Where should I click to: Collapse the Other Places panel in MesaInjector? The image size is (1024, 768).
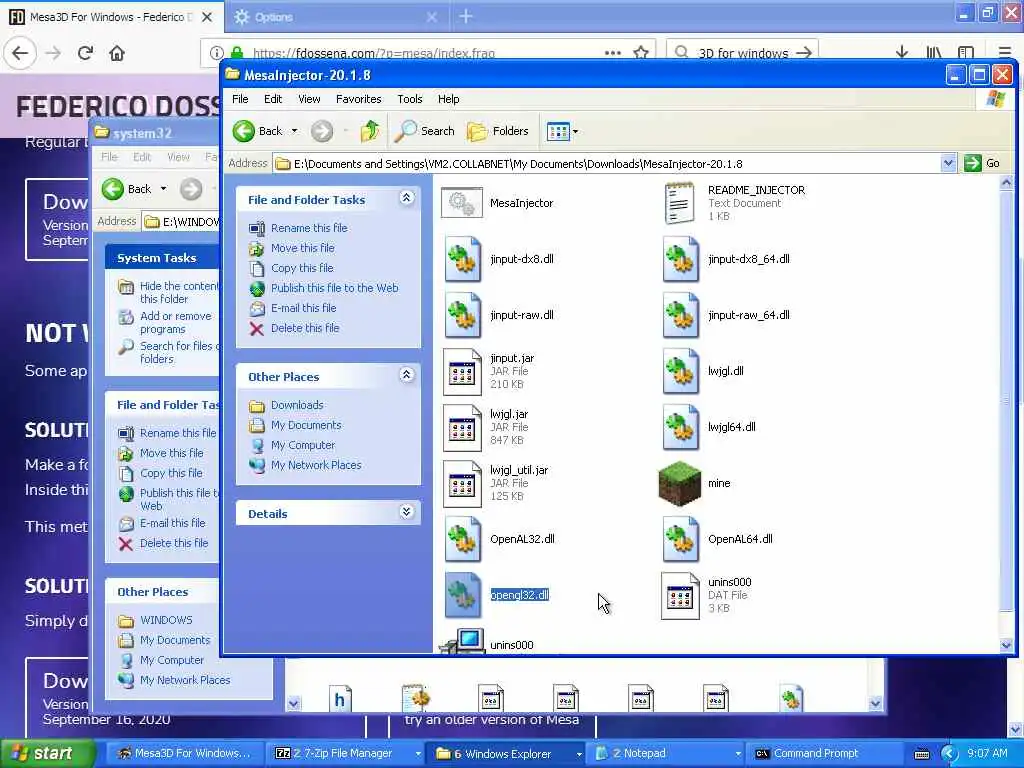[406, 375]
